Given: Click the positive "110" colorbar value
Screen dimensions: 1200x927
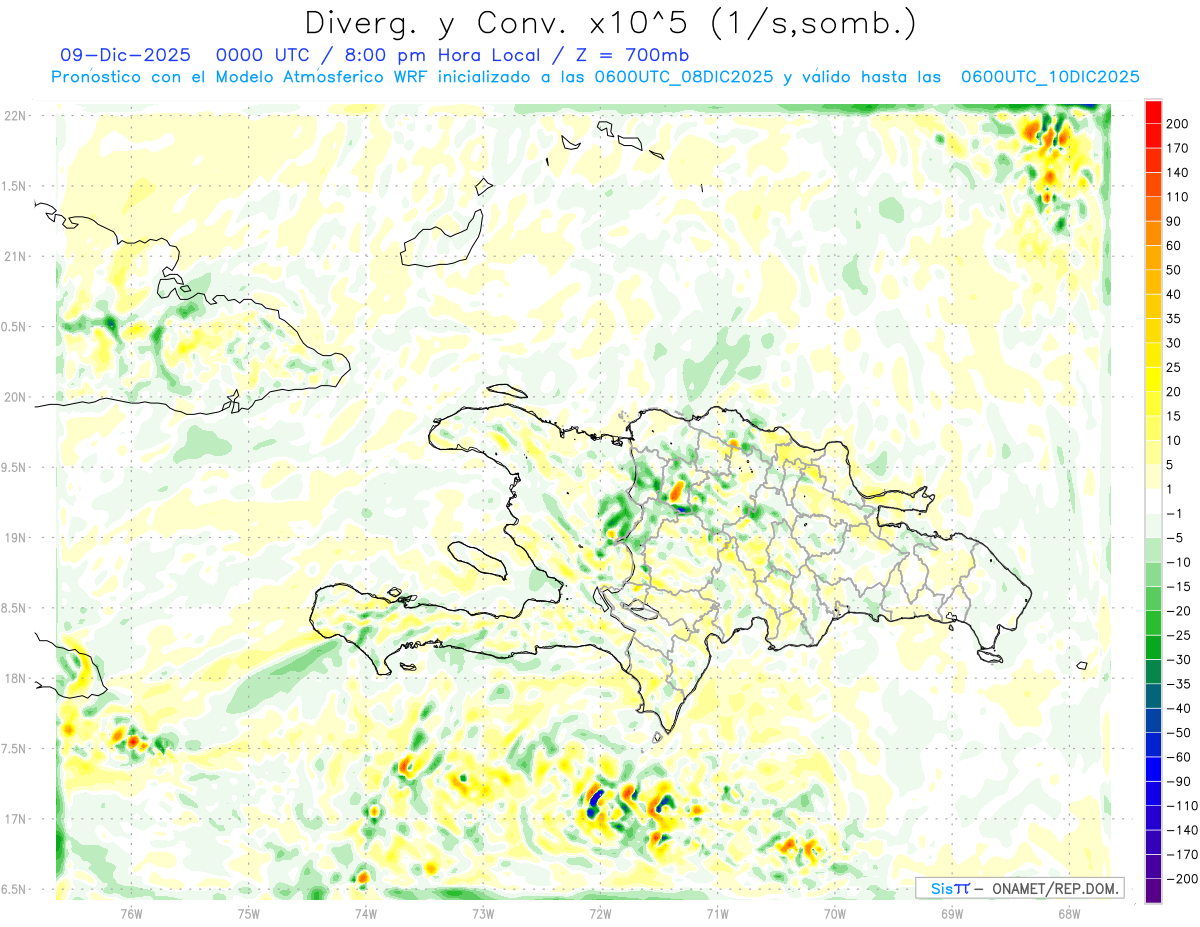Looking at the screenshot, I should click(1178, 197).
